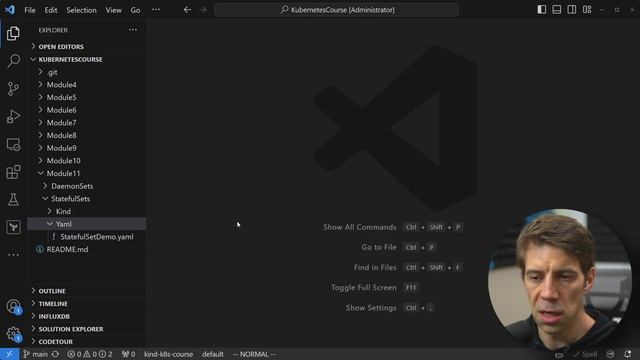Screen dimensions: 640x360
Task: Expand the Solution Explorer section
Action: coord(87,329)
